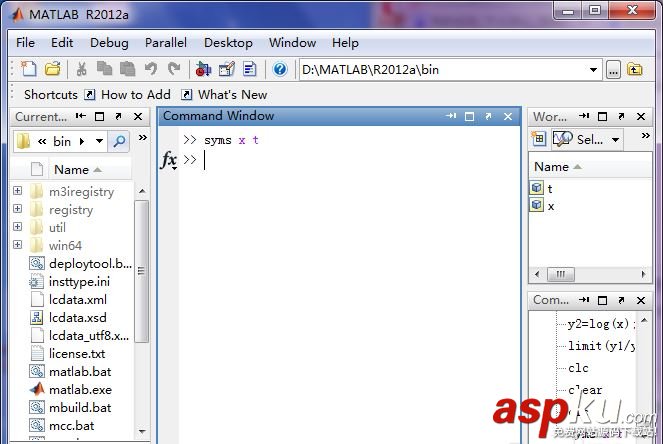Click the folder search magnifier icon
This screenshot has width=663, height=444.
(119, 141)
